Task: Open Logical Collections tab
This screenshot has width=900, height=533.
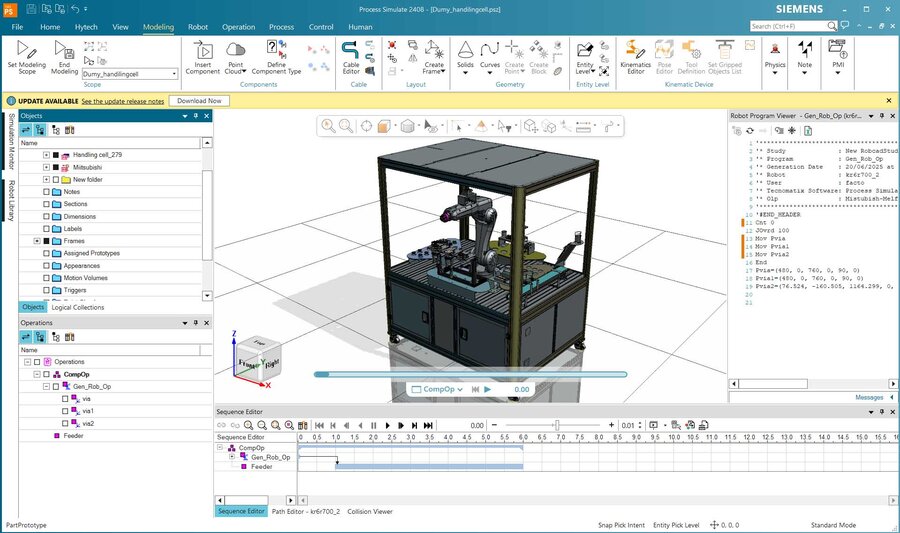Action: pos(78,307)
